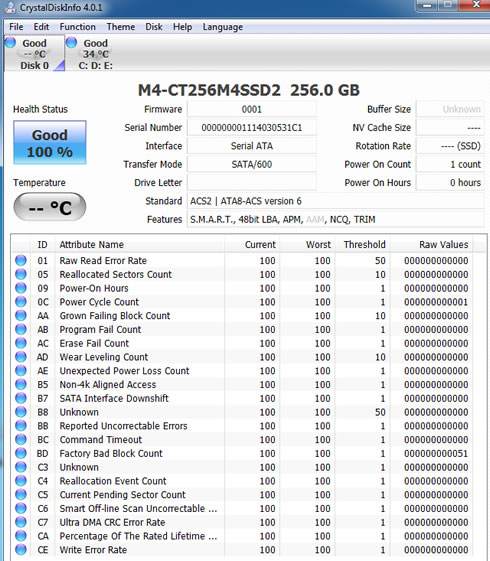The height and width of the screenshot is (561, 490).
Task: Open the Function menu
Action: coord(78,27)
